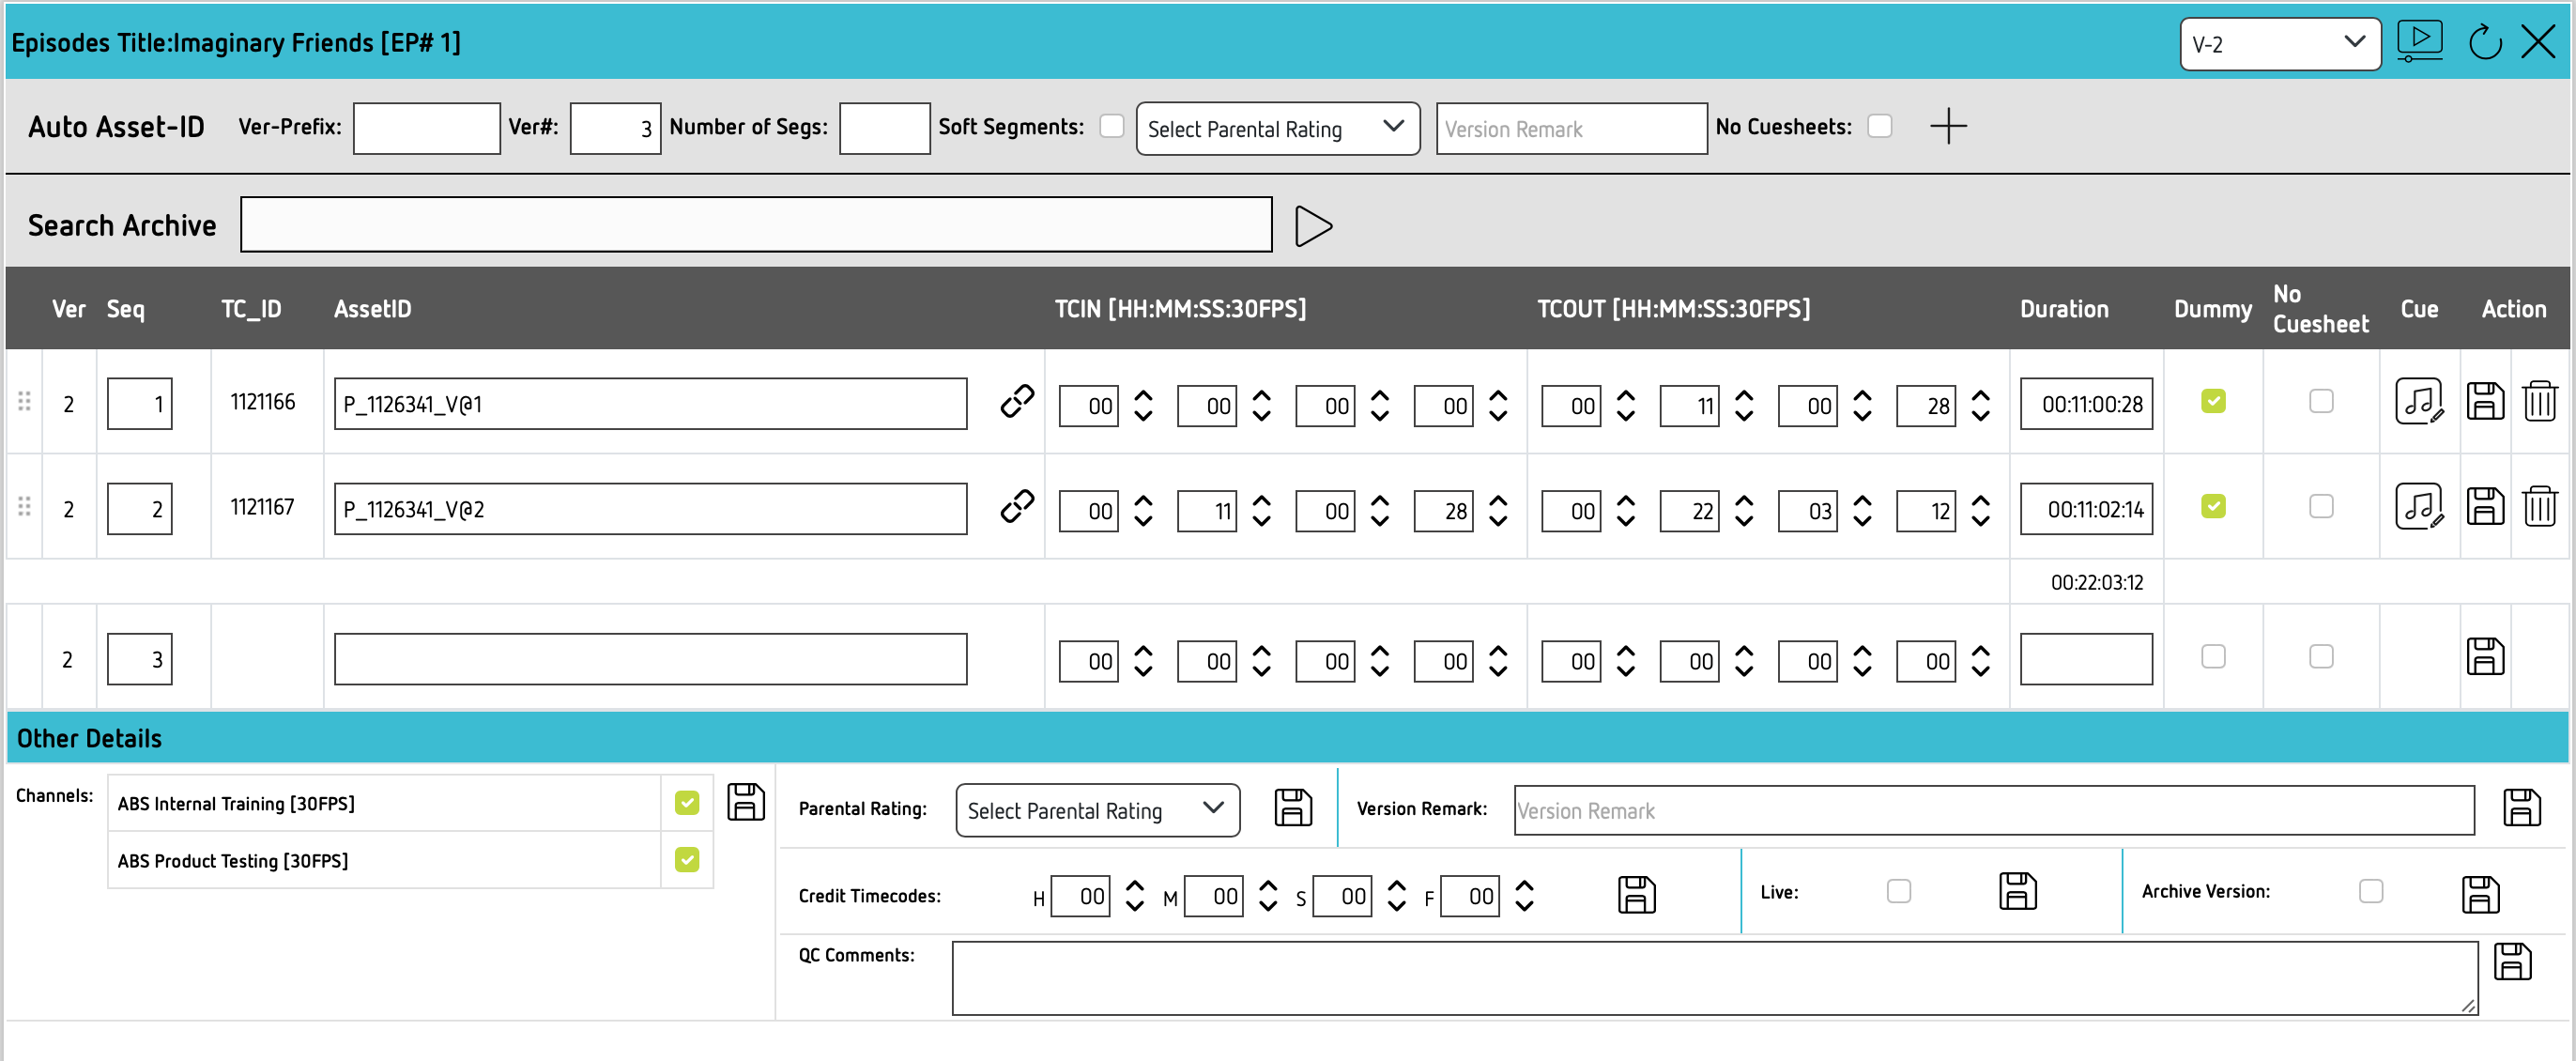Uncheck Dummy for sequence 1 row
Image resolution: width=2576 pixels, height=1061 pixels.
(x=2212, y=402)
